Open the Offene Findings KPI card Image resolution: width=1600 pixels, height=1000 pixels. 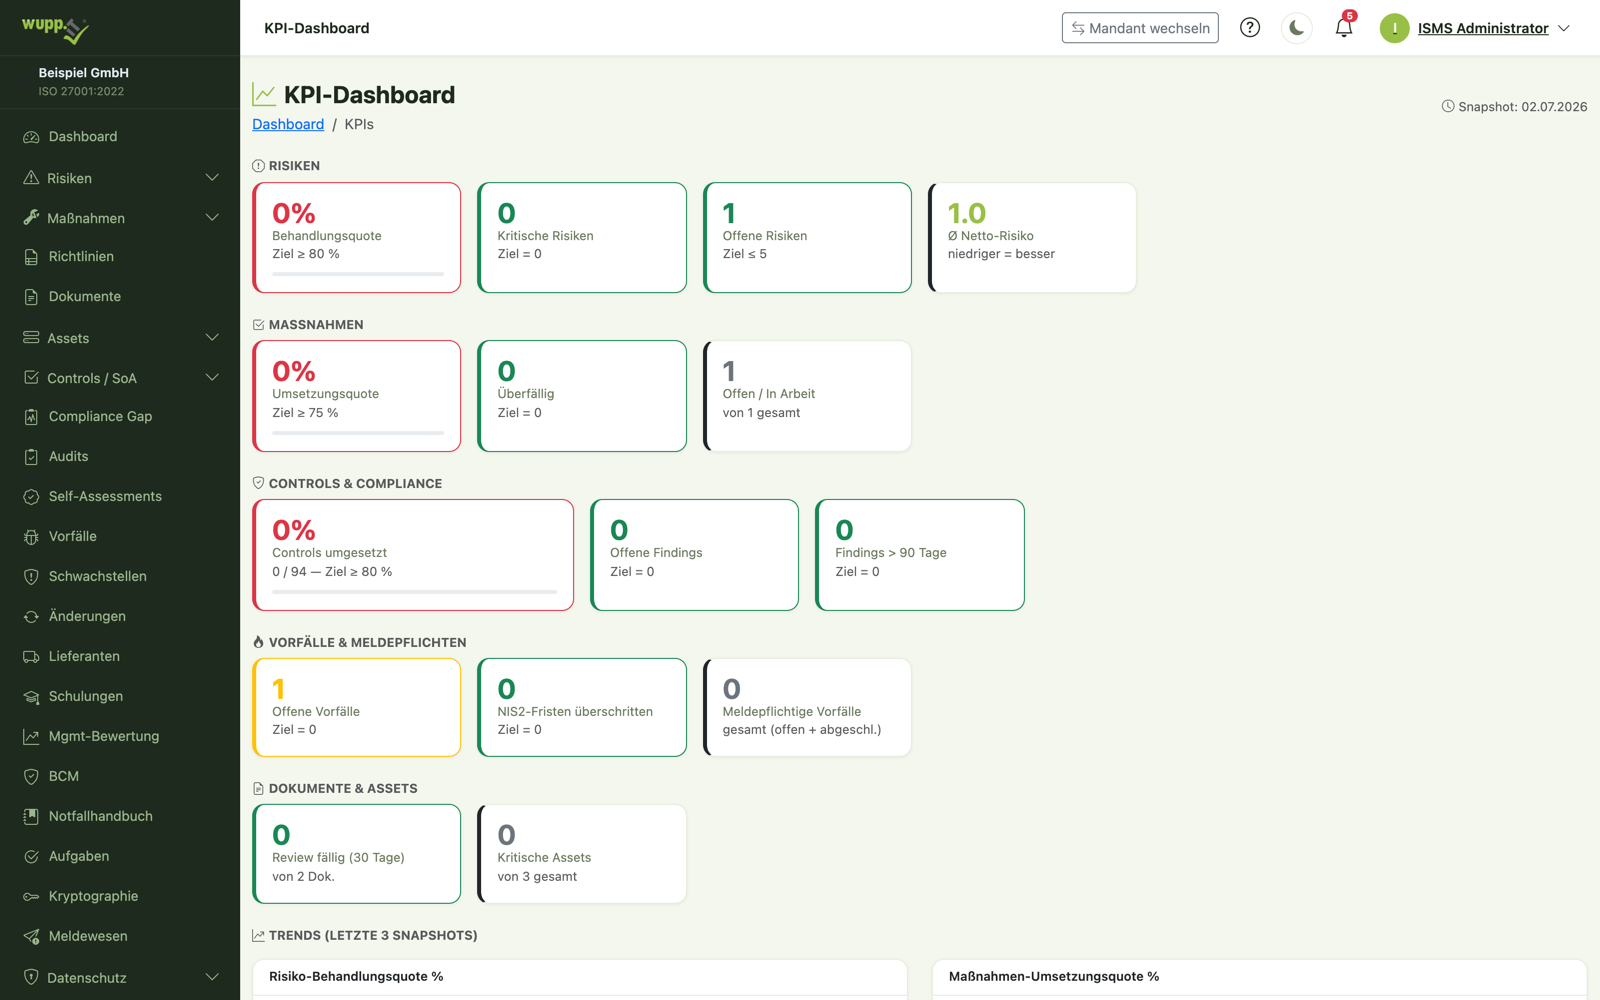click(694, 555)
